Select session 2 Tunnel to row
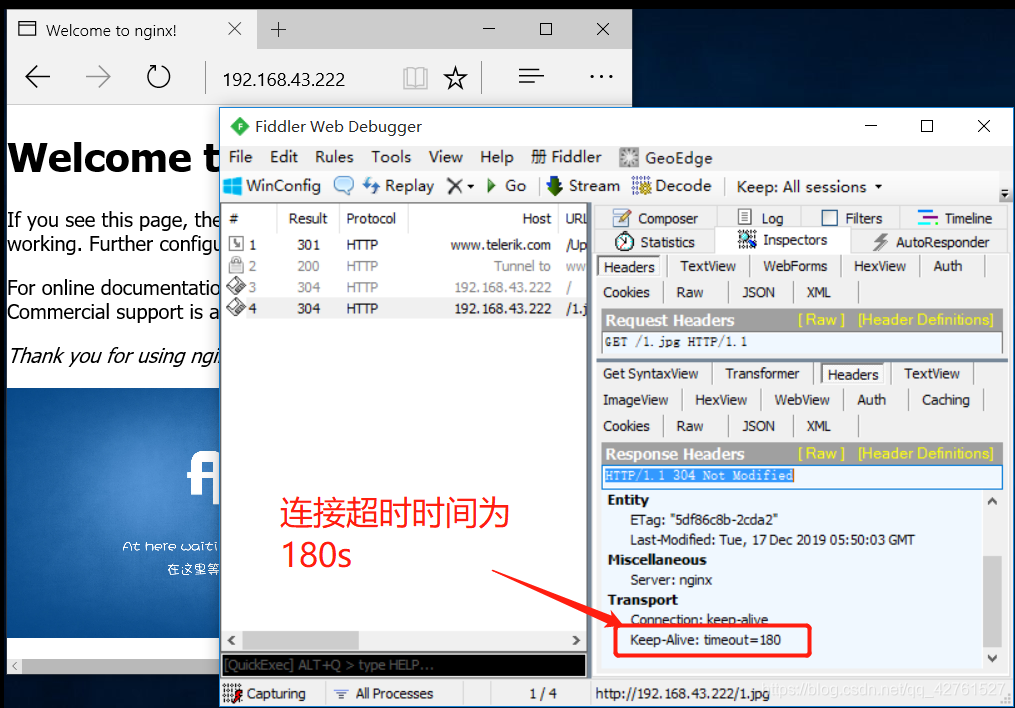This screenshot has height=708, width=1015. 405,266
